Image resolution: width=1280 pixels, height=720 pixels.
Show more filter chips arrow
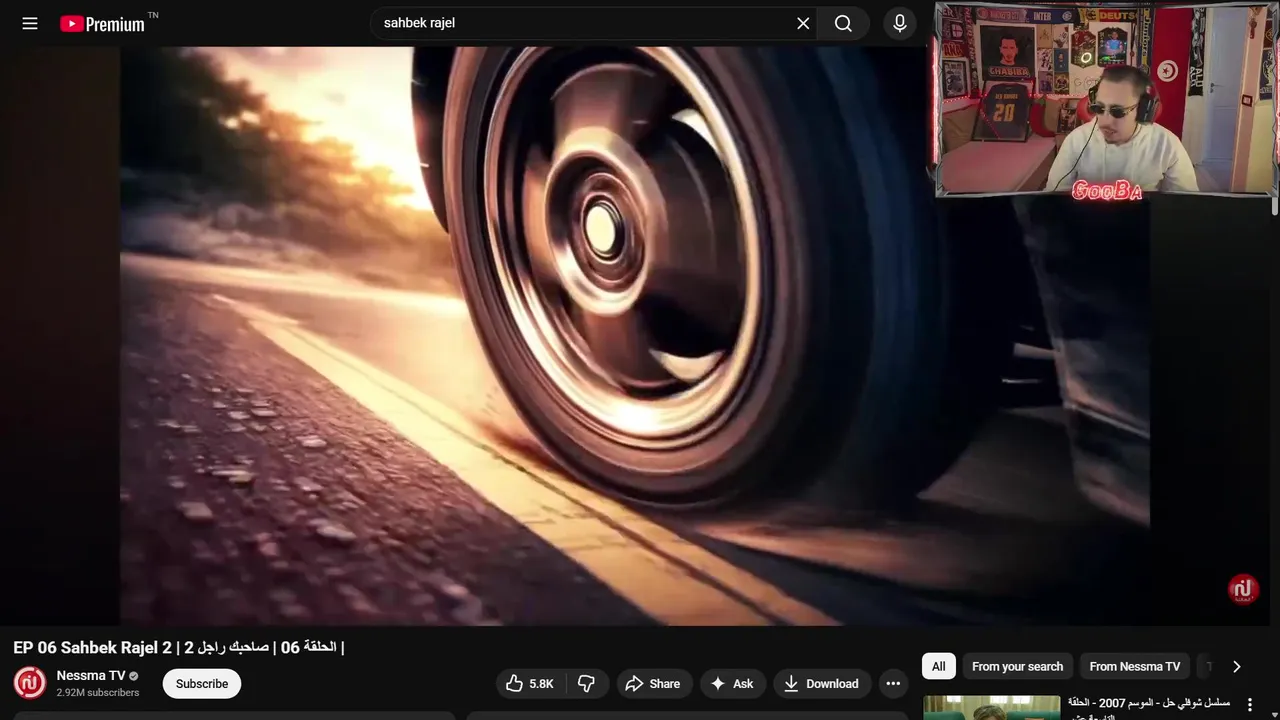pos(1236,666)
